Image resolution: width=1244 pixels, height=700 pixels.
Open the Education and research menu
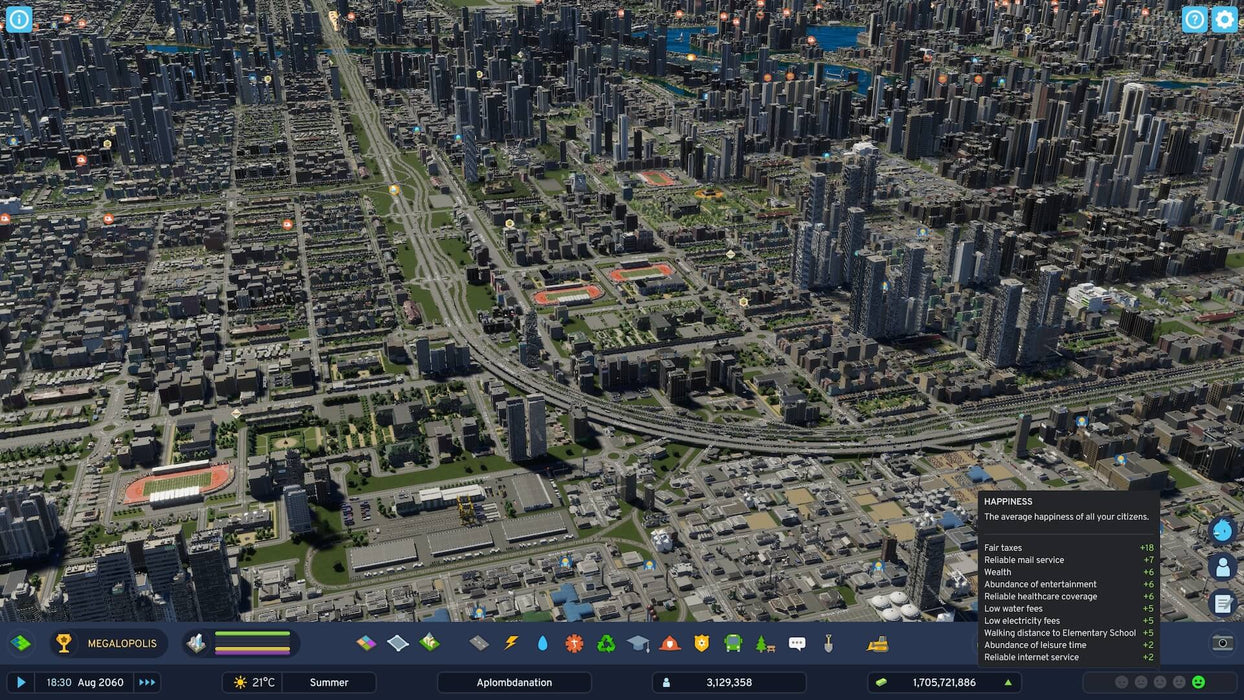tap(638, 643)
